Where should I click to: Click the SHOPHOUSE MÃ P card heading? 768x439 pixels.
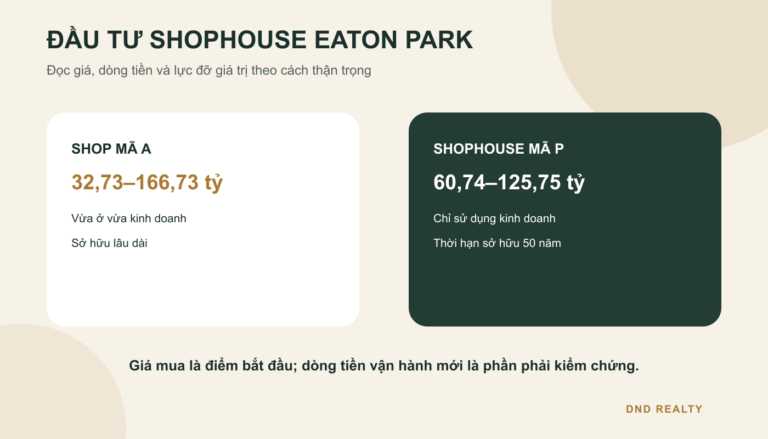[x=498, y=149]
